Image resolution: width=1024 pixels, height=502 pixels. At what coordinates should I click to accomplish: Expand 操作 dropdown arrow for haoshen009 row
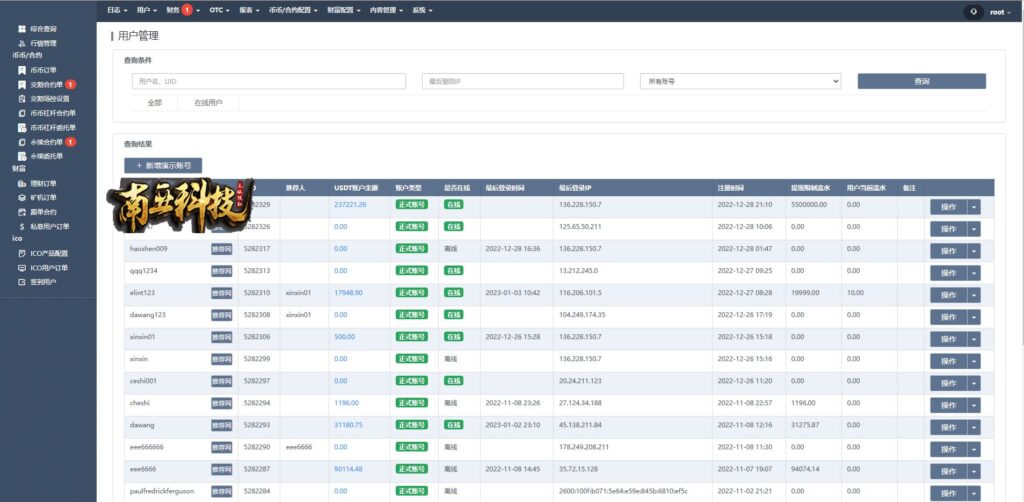click(974, 251)
